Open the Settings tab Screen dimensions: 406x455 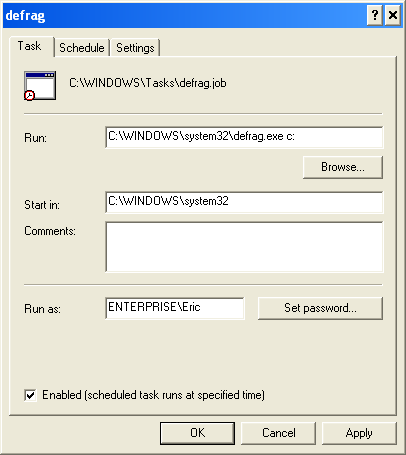point(135,48)
